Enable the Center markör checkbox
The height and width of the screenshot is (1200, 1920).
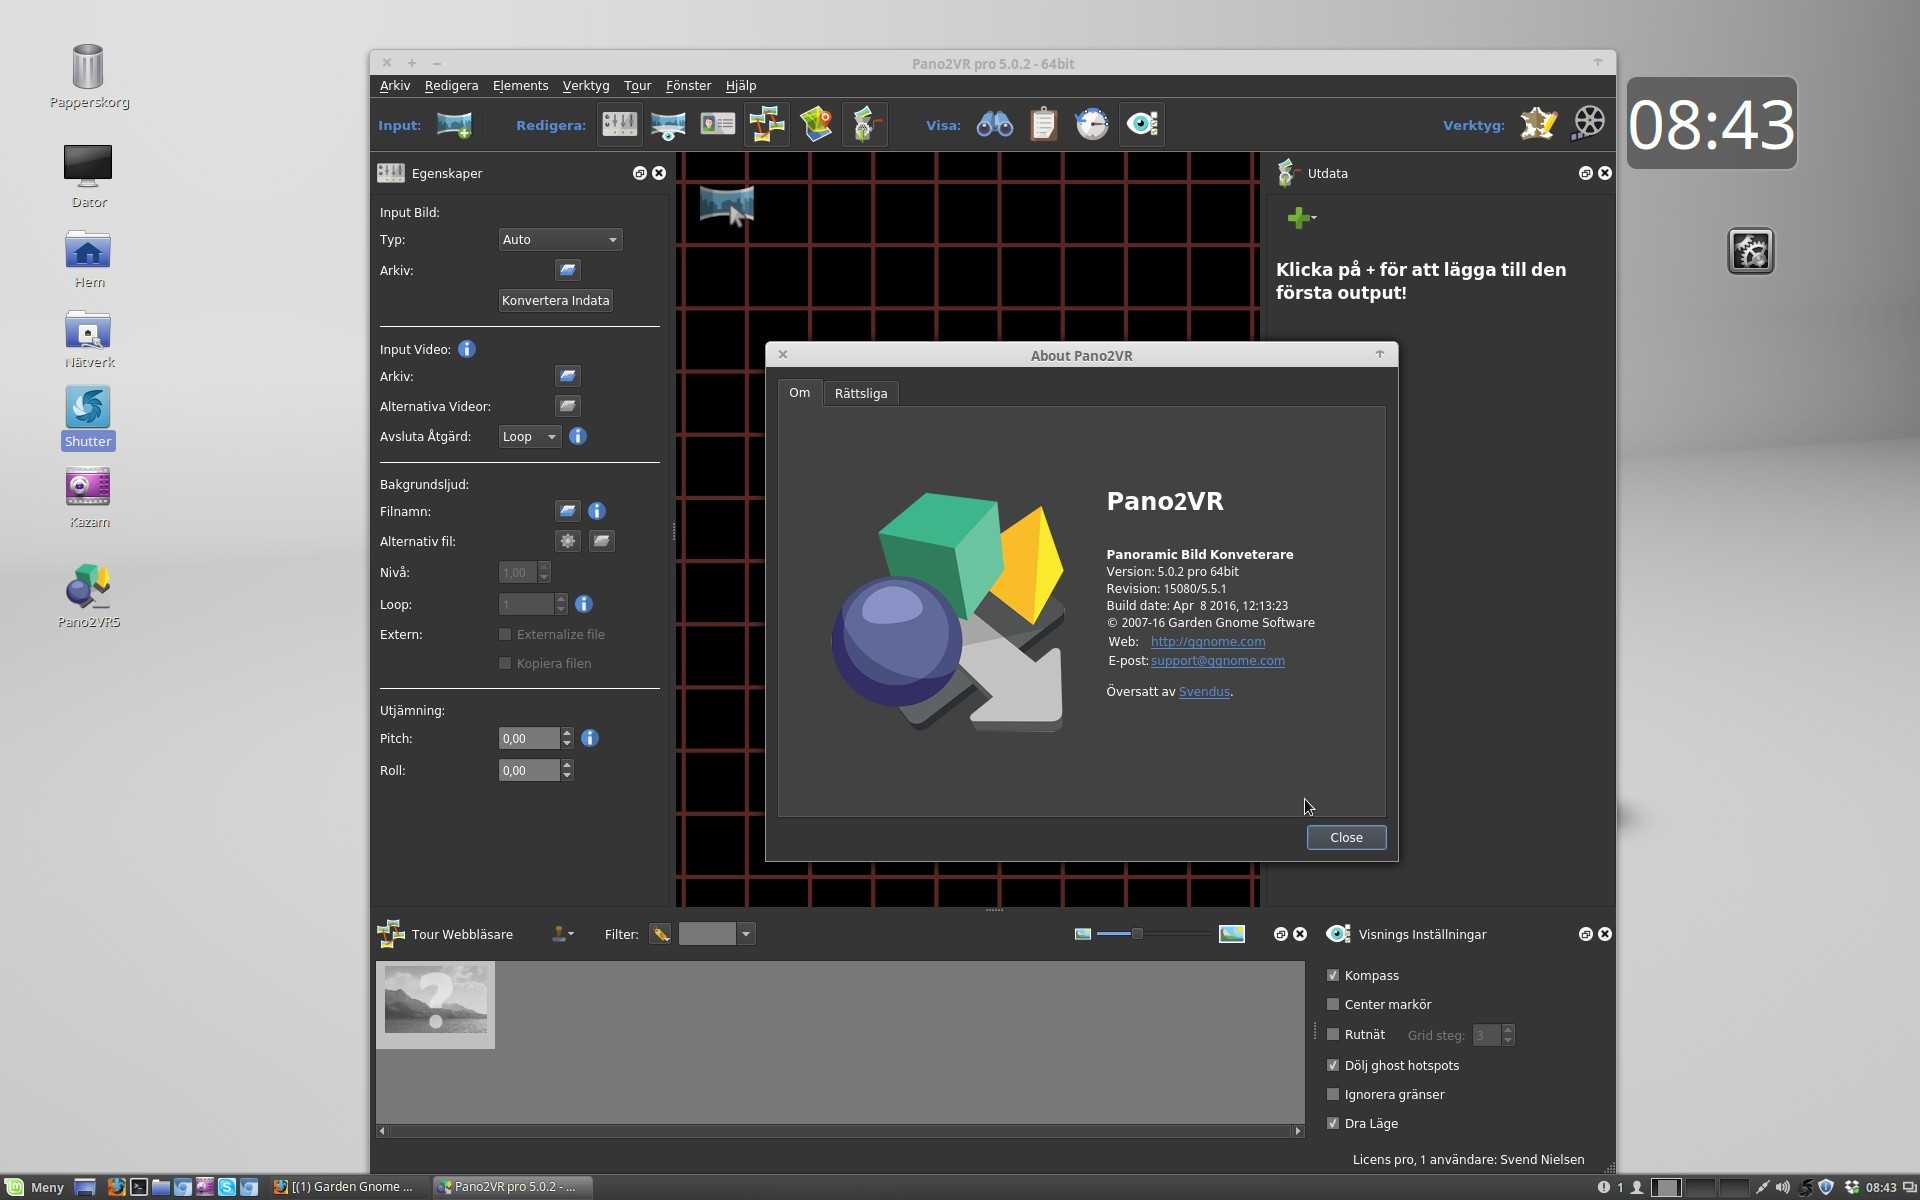1333,1004
